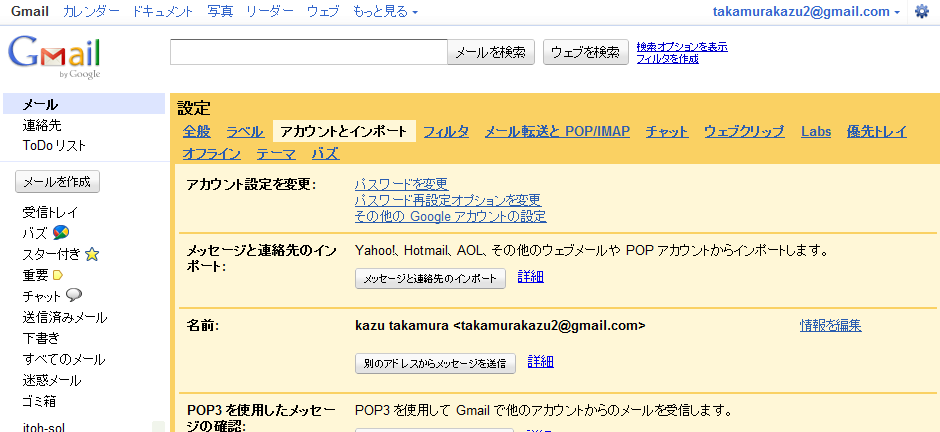Open the 検索オプションを表示 link
This screenshot has height=432, width=940.
point(682,47)
